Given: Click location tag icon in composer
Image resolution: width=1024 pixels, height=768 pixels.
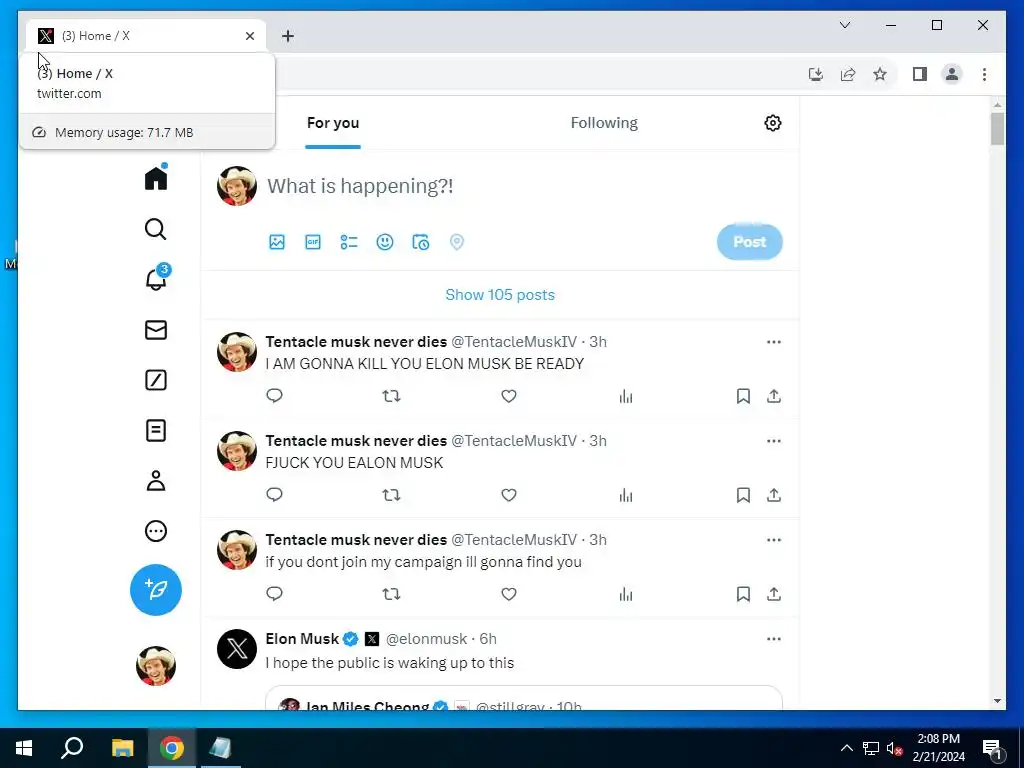Looking at the screenshot, I should point(456,242).
